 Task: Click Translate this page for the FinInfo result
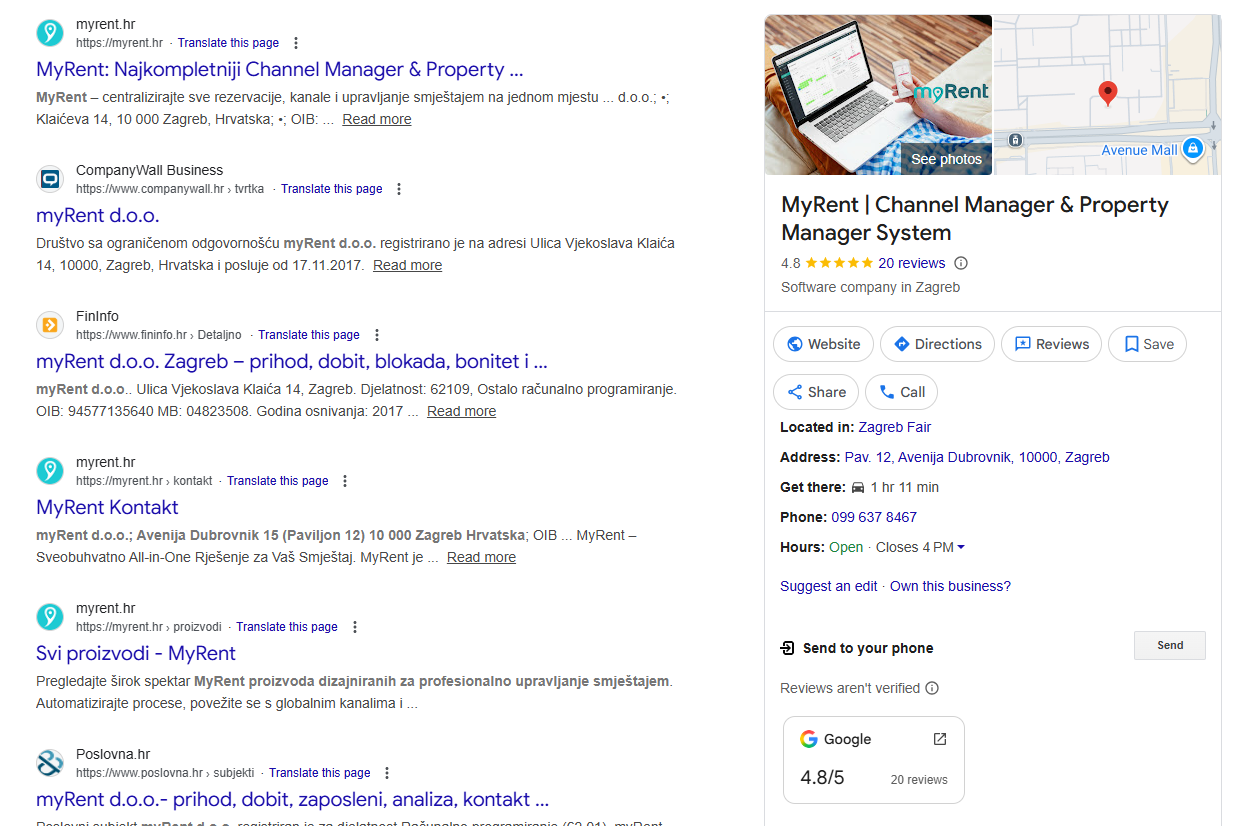(x=309, y=335)
